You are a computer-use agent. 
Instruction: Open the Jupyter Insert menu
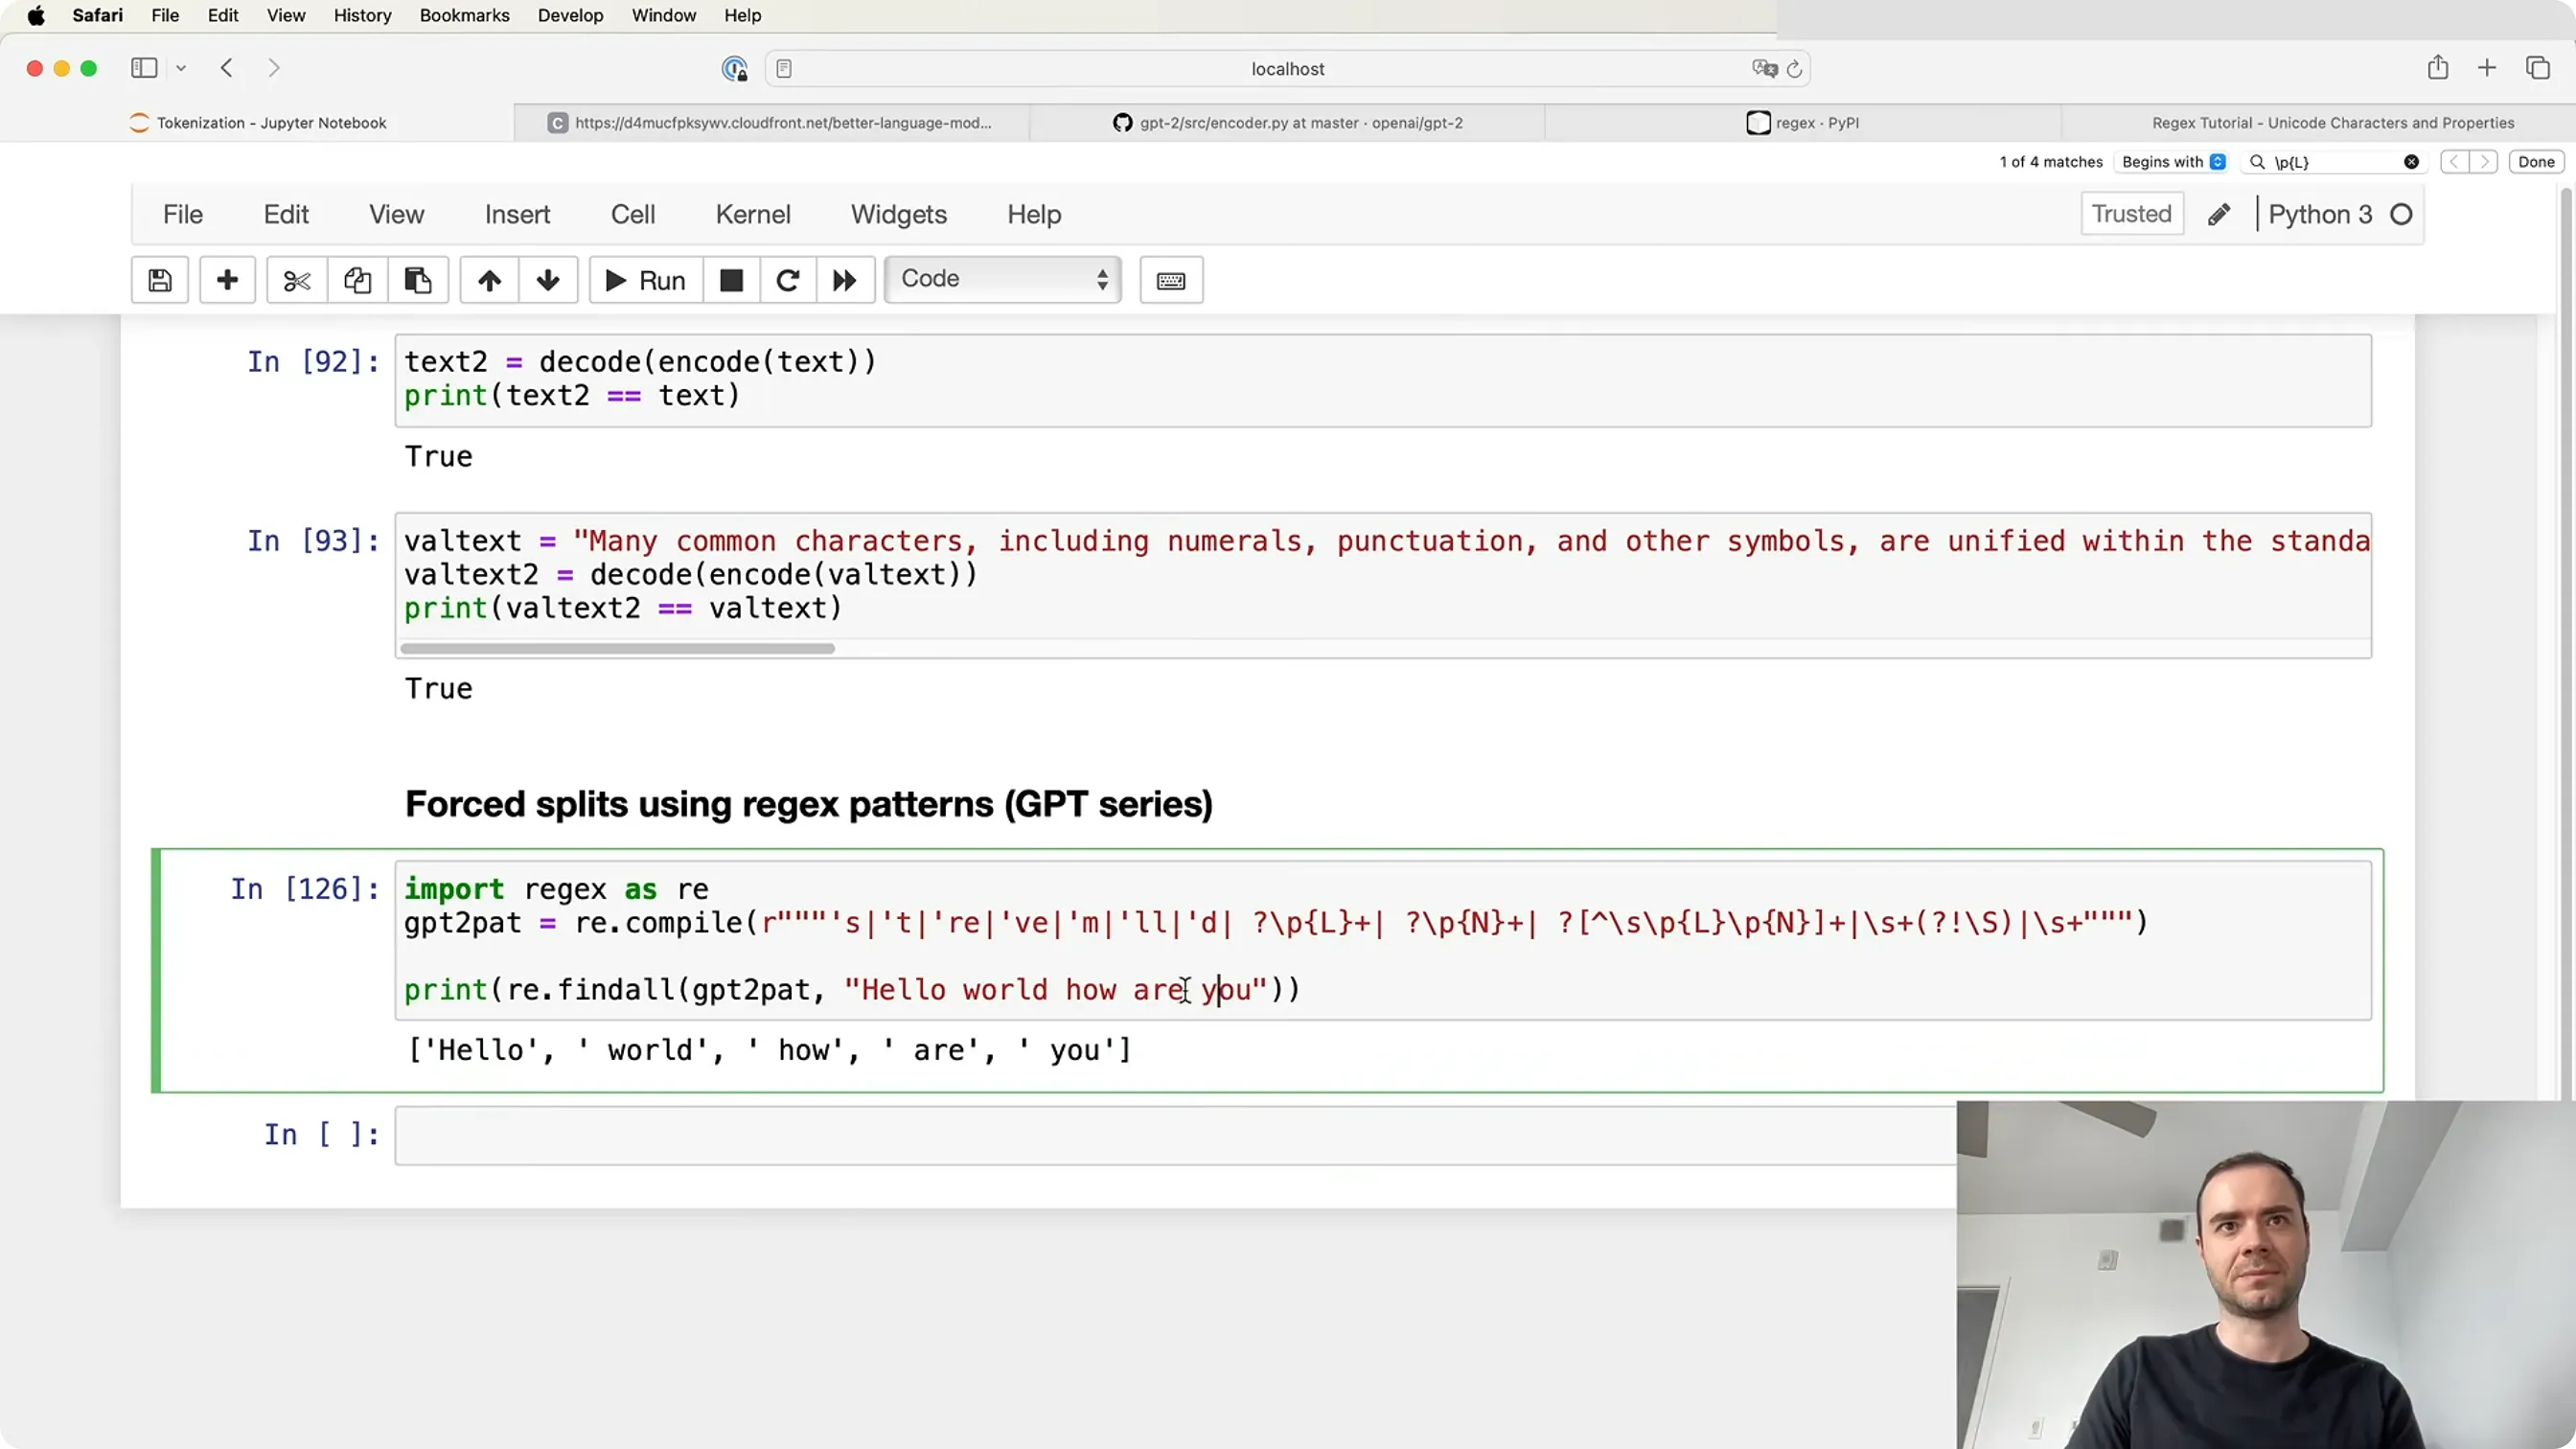tap(517, 214)
